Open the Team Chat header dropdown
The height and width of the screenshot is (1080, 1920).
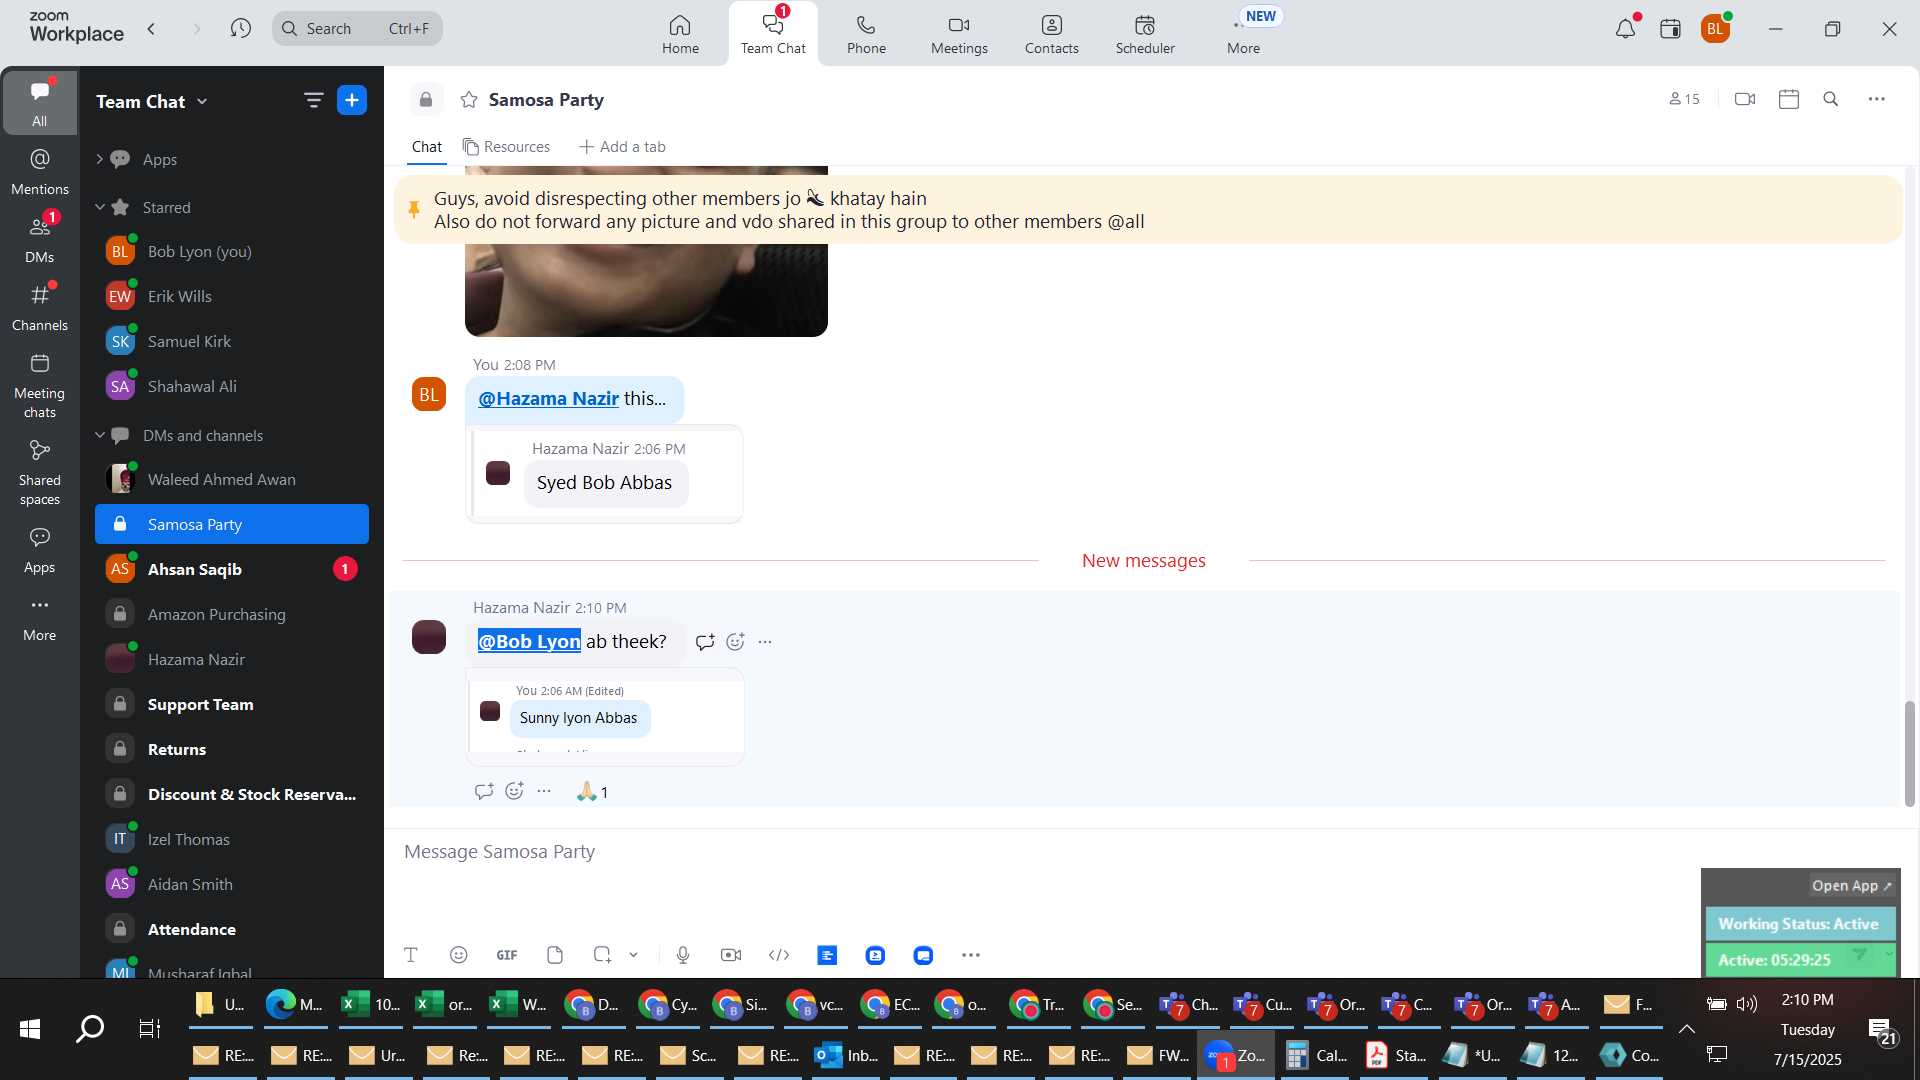(202, 101)
